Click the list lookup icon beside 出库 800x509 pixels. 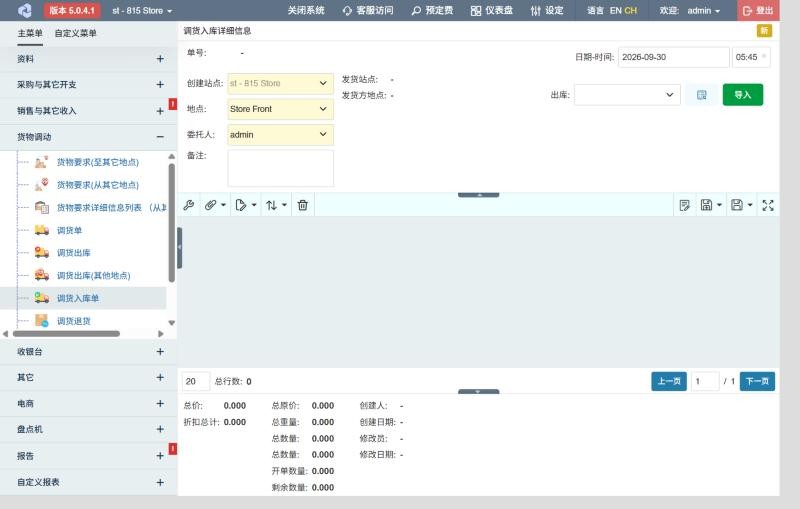pyautogui.click(x=702, y=95)
